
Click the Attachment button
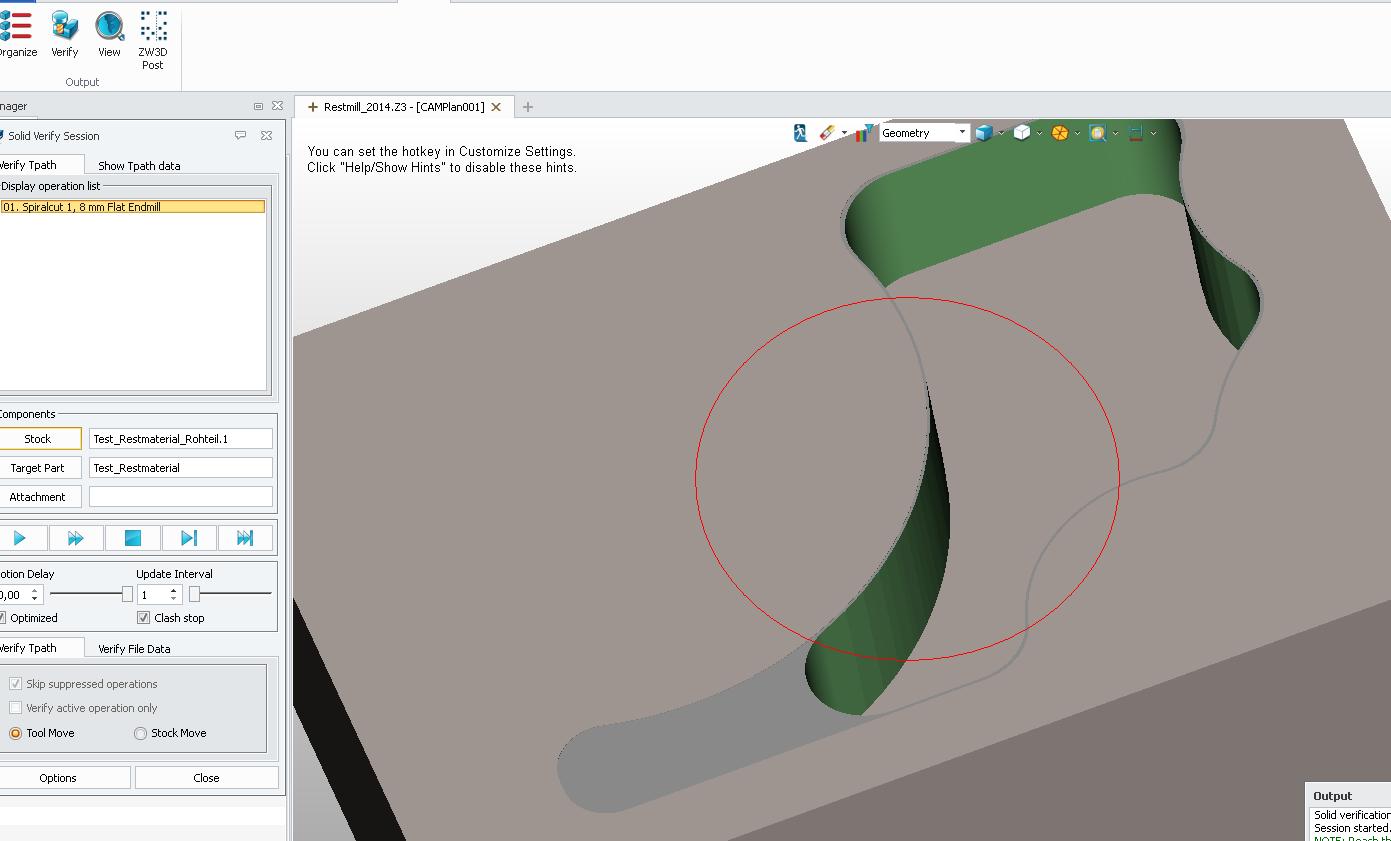point(38,497)
